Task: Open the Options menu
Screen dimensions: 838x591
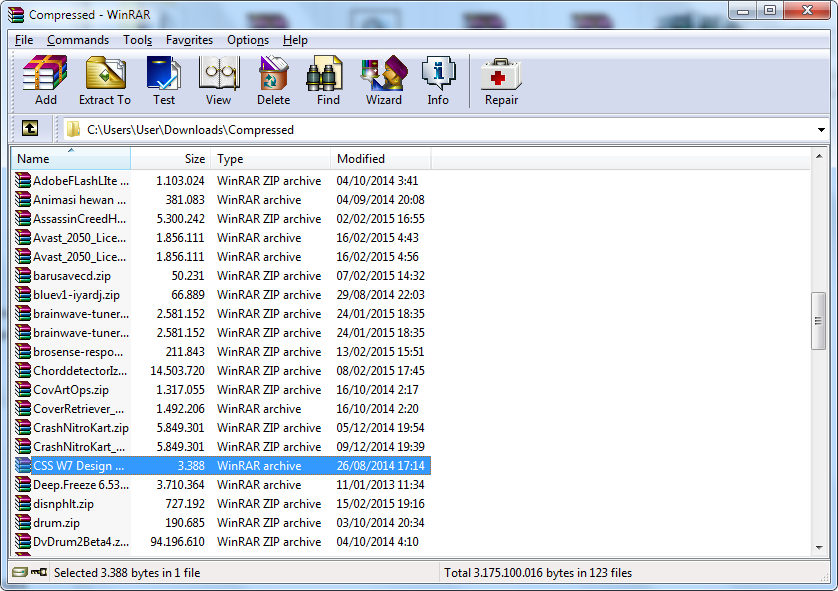Action: (248, 40)
